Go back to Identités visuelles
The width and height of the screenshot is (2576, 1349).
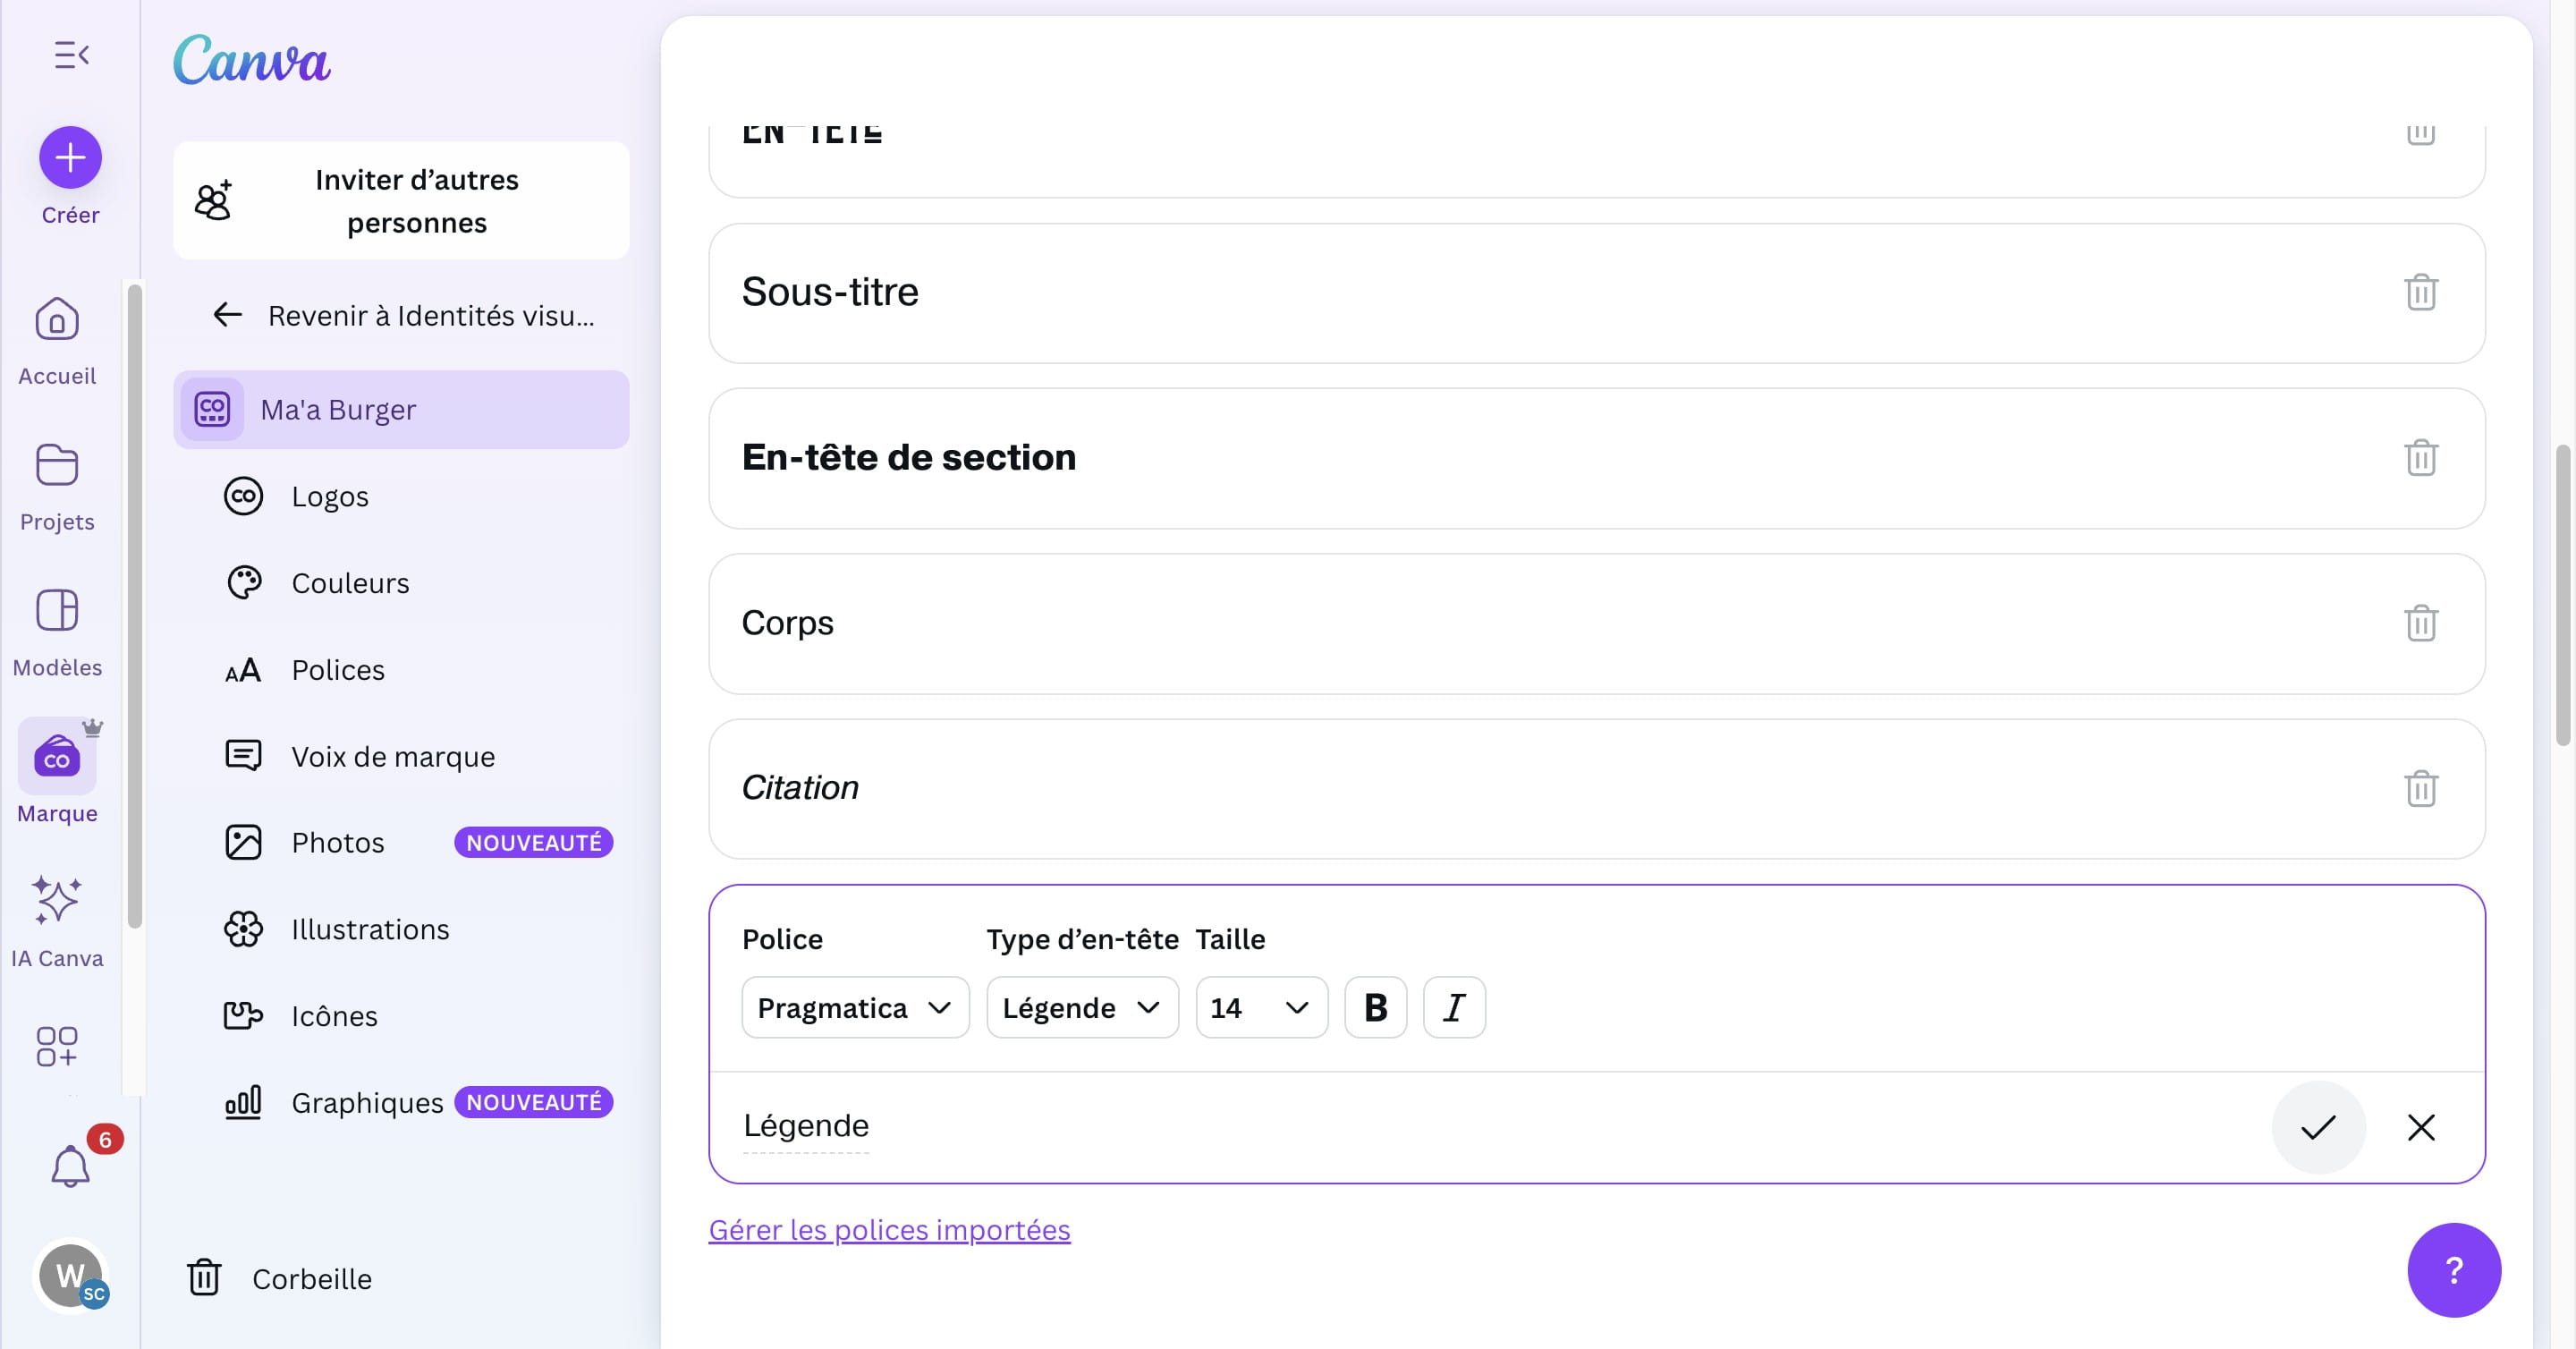402,316
